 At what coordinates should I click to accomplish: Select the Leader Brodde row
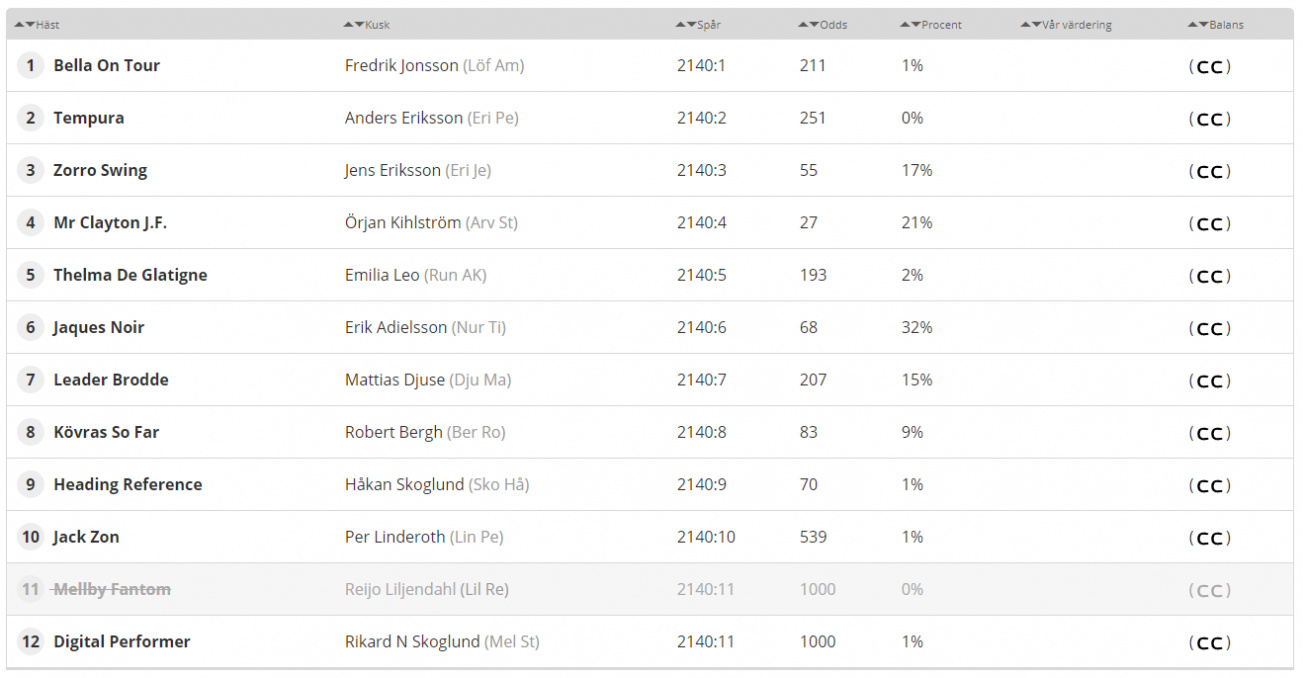pos(650,380)
